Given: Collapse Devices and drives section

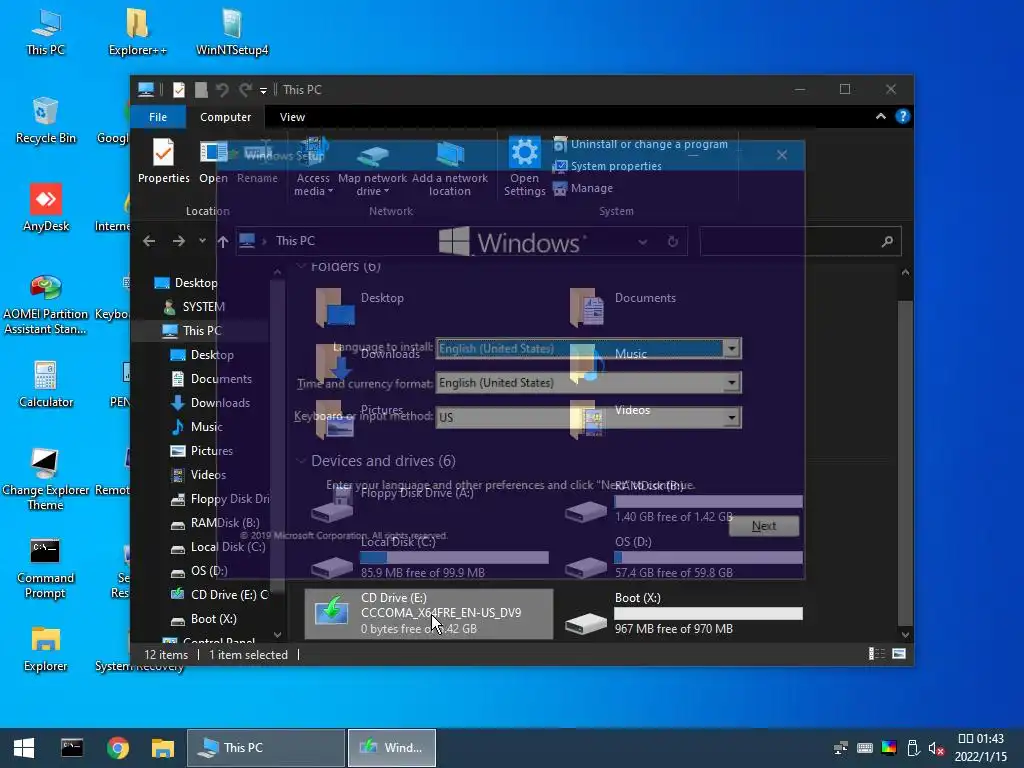Looking at the screenshot, I should click(x=302, y=461).
